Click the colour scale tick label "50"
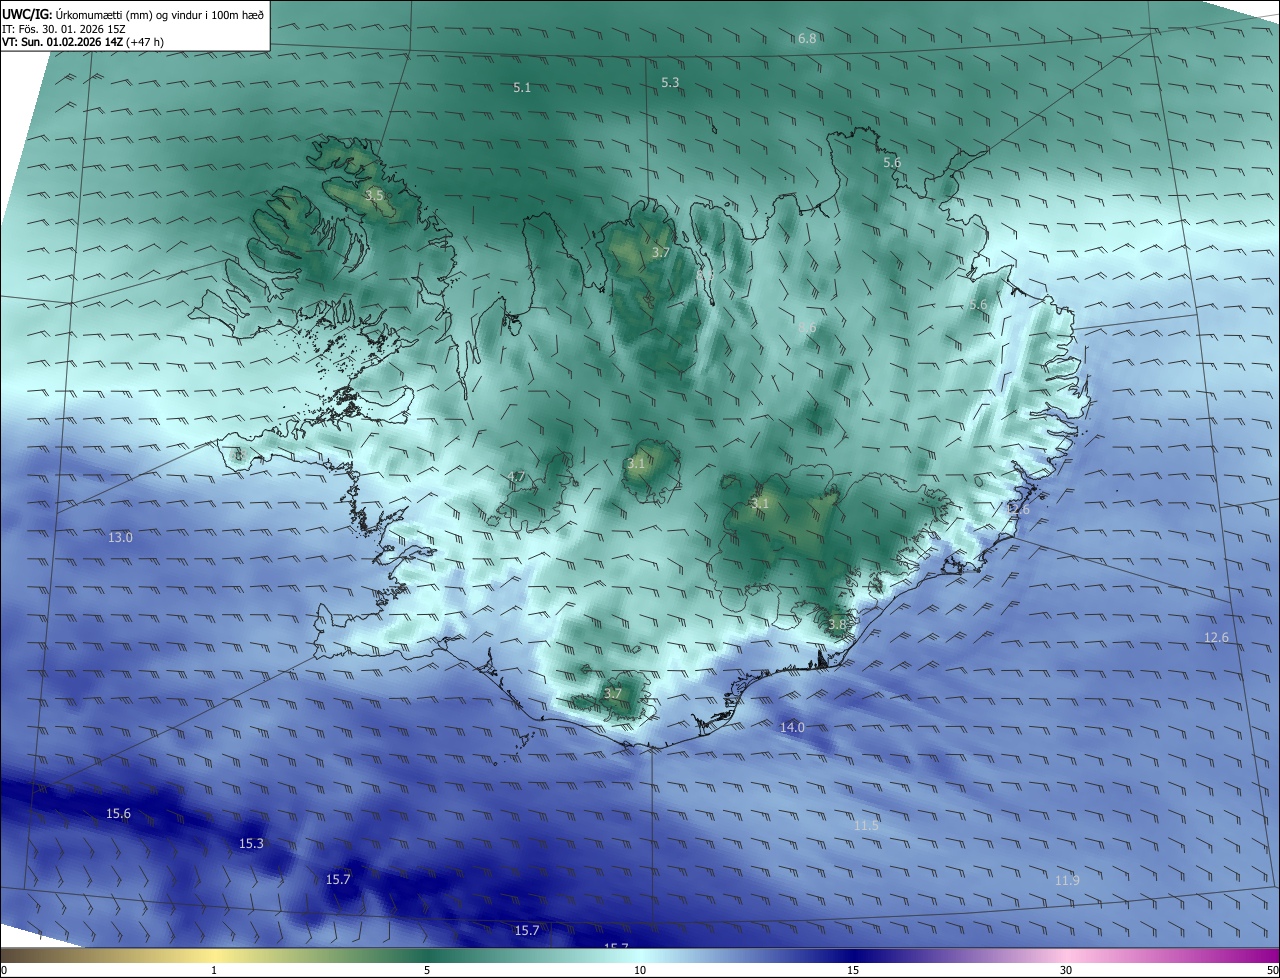Image resolution: width=1280 pixels, height=978 pixels. pyautogui.click(x=1272, y=970)
